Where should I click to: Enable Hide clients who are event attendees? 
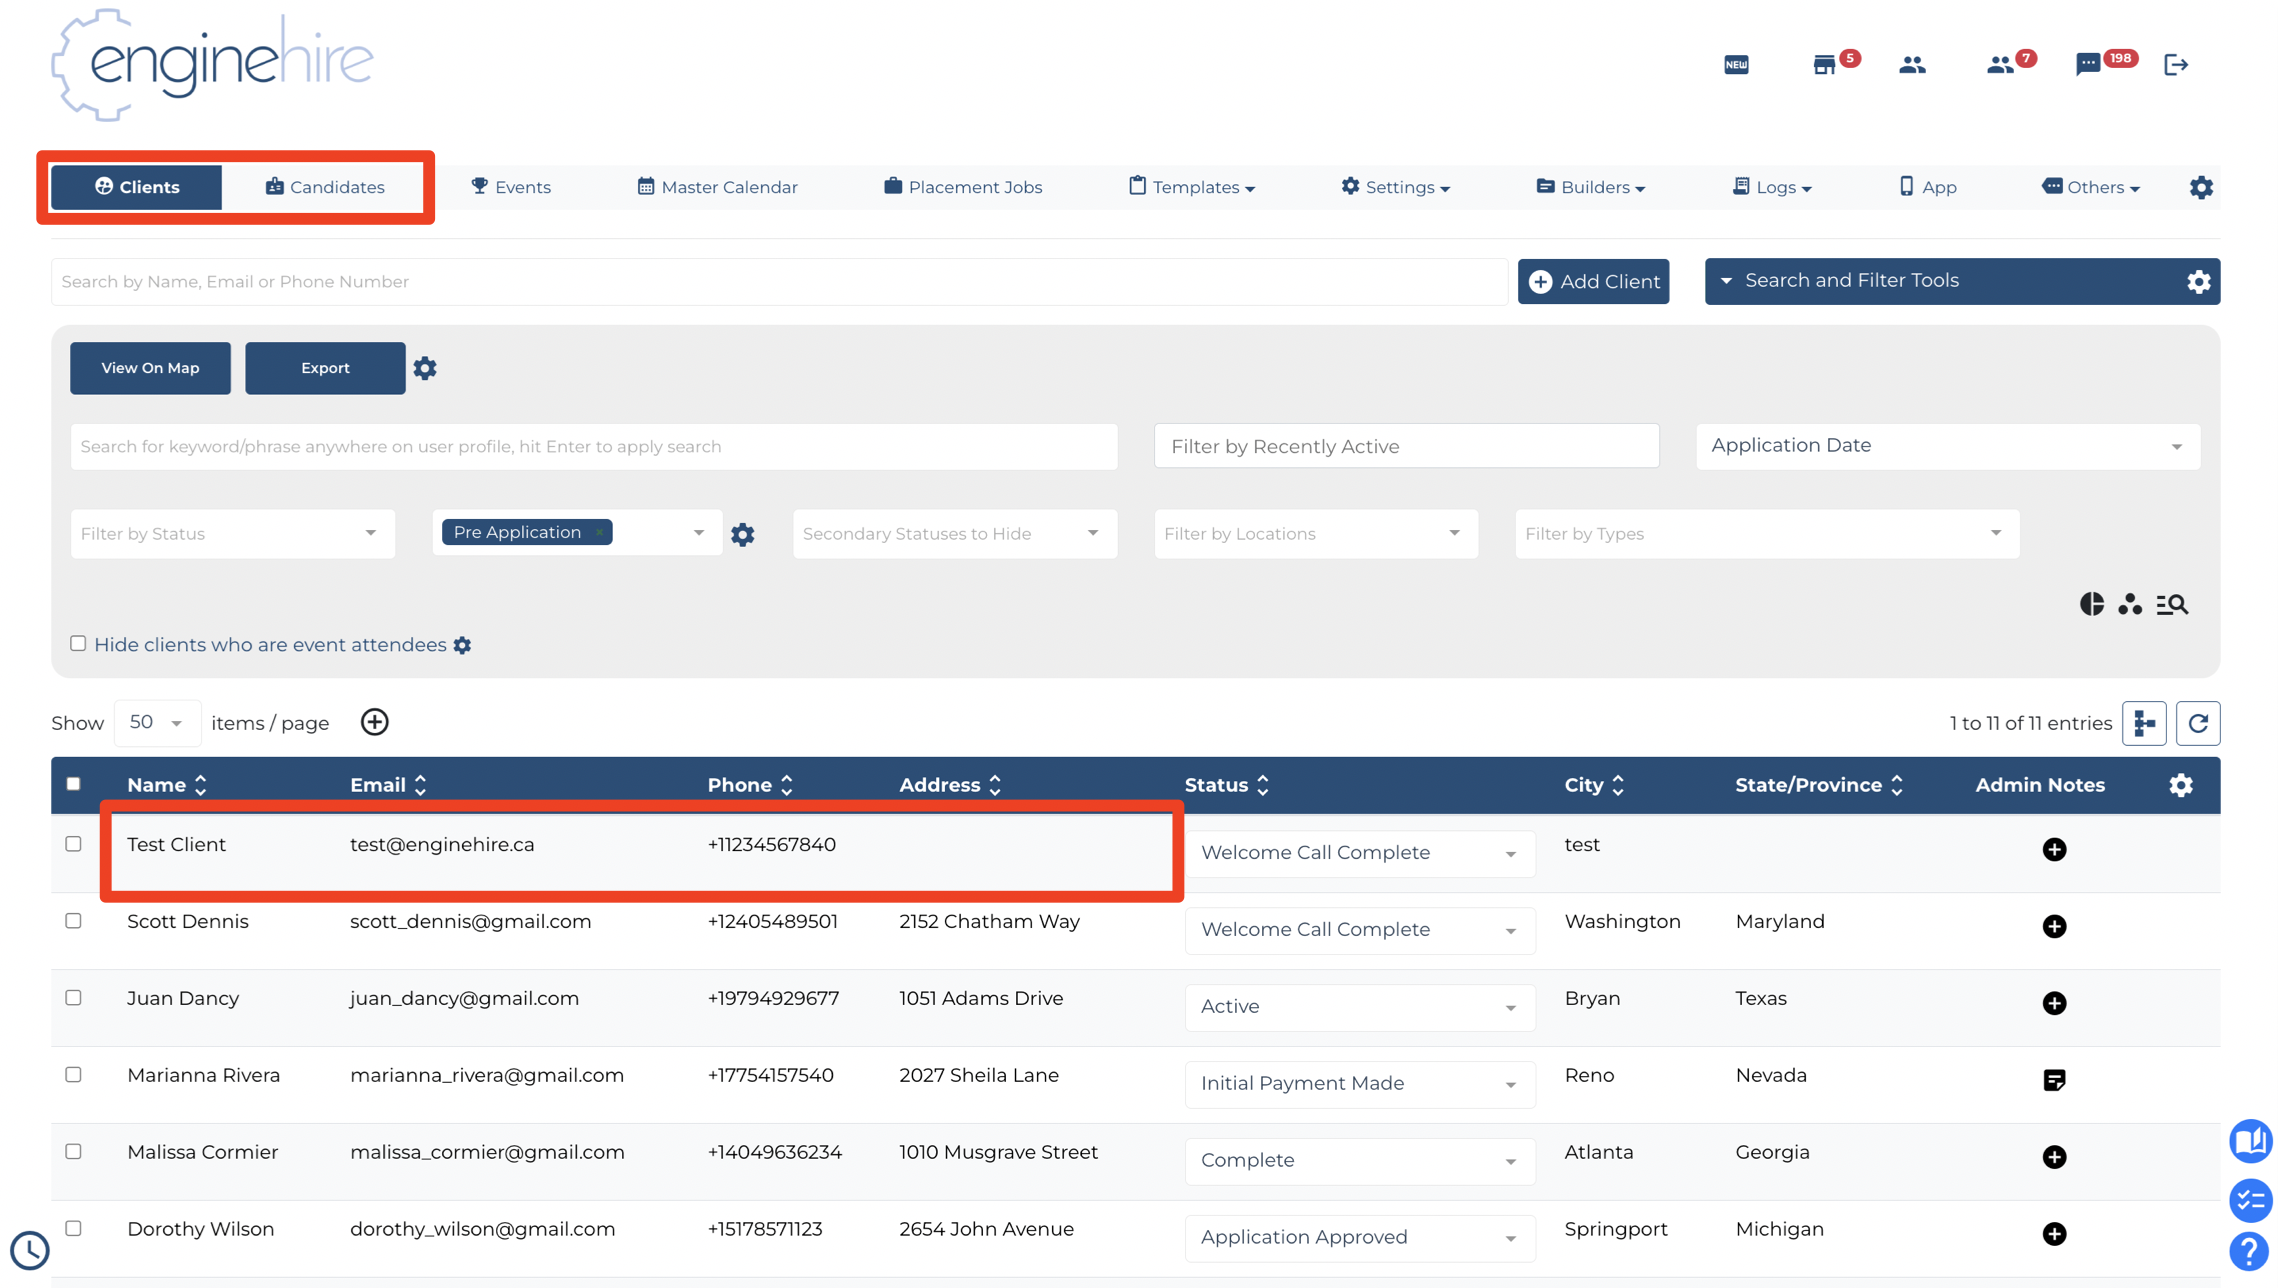(x=78, y=643)
